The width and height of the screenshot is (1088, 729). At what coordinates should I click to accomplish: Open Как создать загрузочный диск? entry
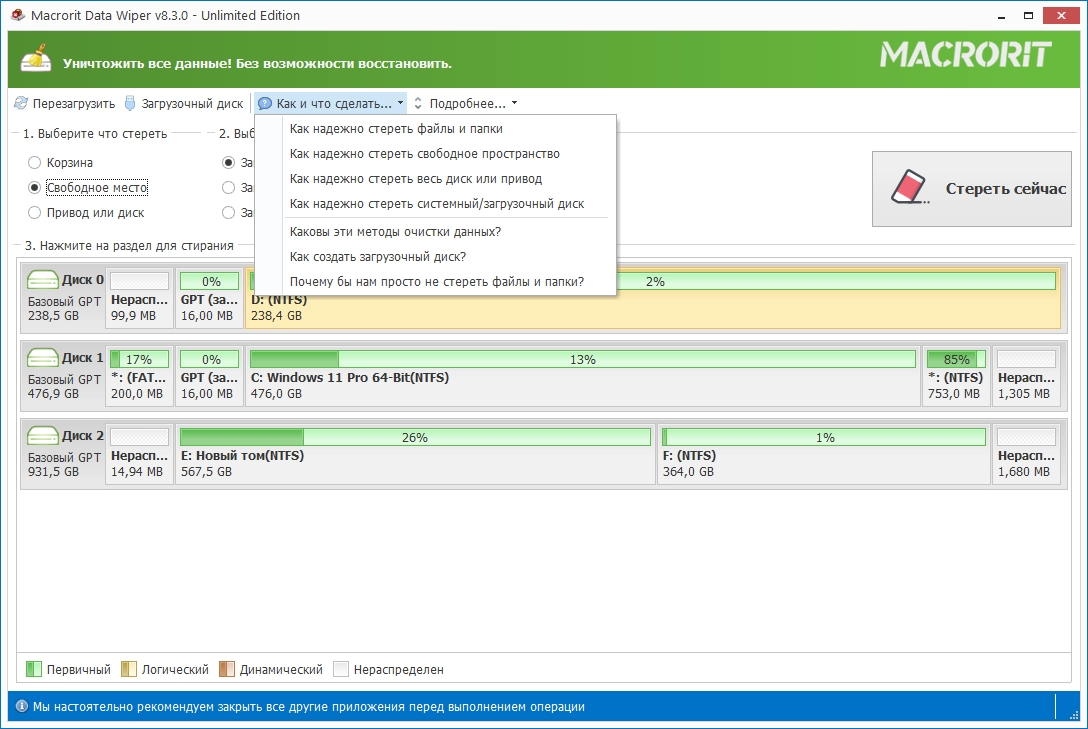coord(436,257)
